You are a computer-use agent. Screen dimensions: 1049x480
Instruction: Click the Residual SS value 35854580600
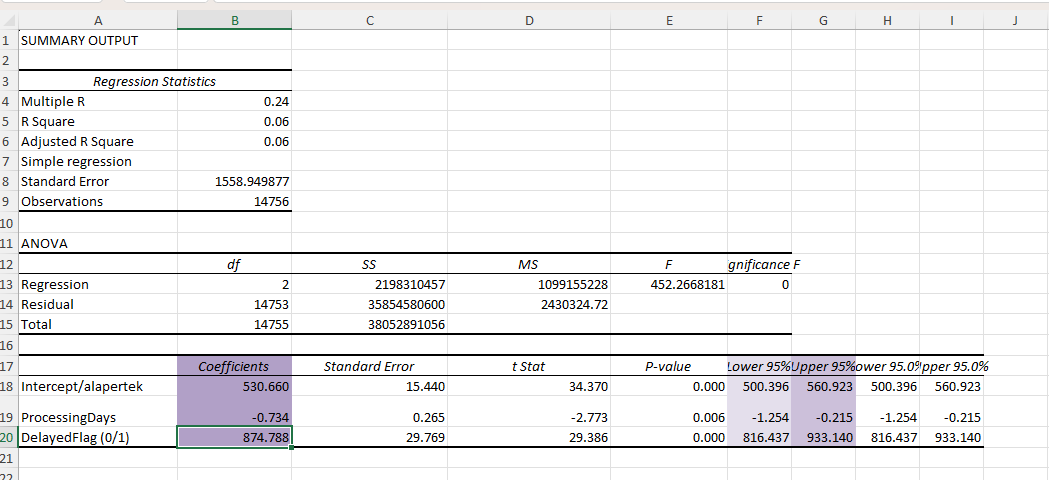pyautogui.click(x=370, y=305)
